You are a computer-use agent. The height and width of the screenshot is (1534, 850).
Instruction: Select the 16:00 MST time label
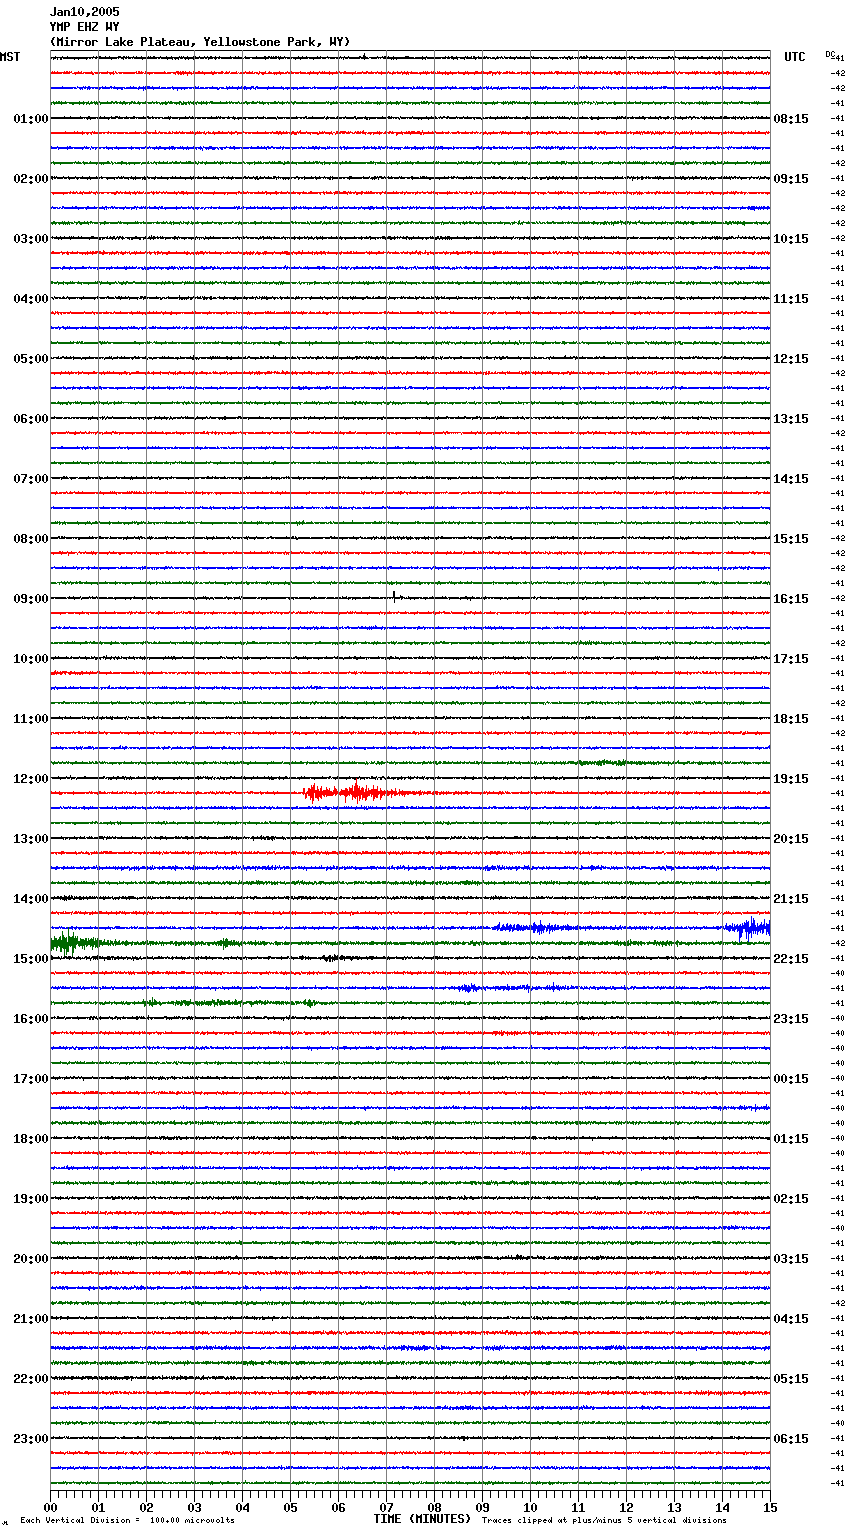31,1019
